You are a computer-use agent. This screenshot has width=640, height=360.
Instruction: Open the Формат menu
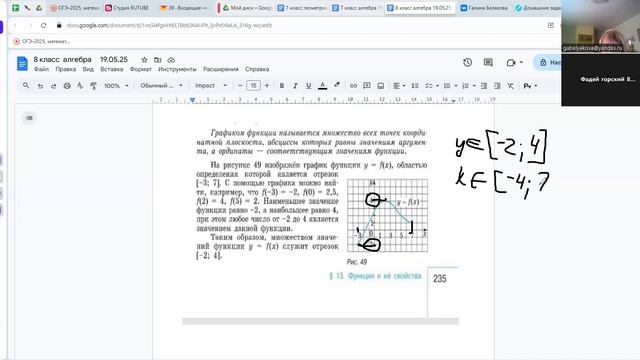[x=141, y=69]
